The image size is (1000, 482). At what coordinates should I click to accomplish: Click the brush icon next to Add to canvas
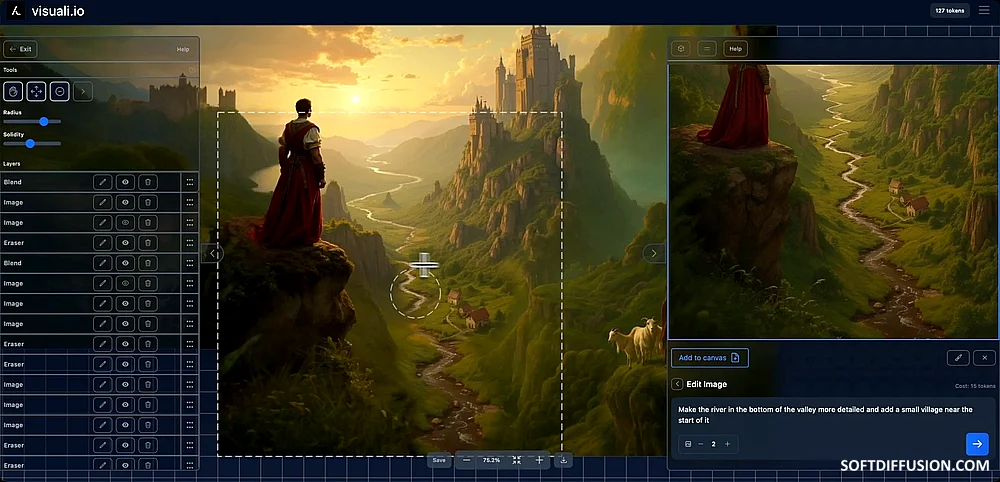(x=958, y=358)
